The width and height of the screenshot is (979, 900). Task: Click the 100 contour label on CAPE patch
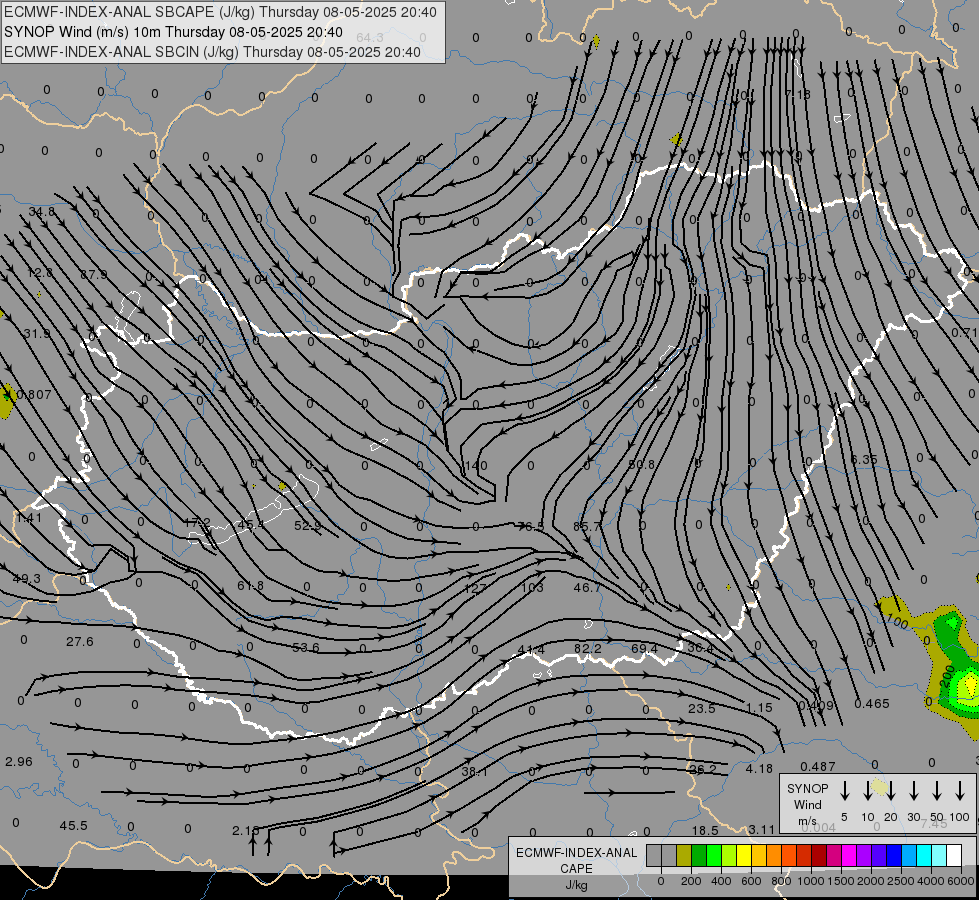897,621
